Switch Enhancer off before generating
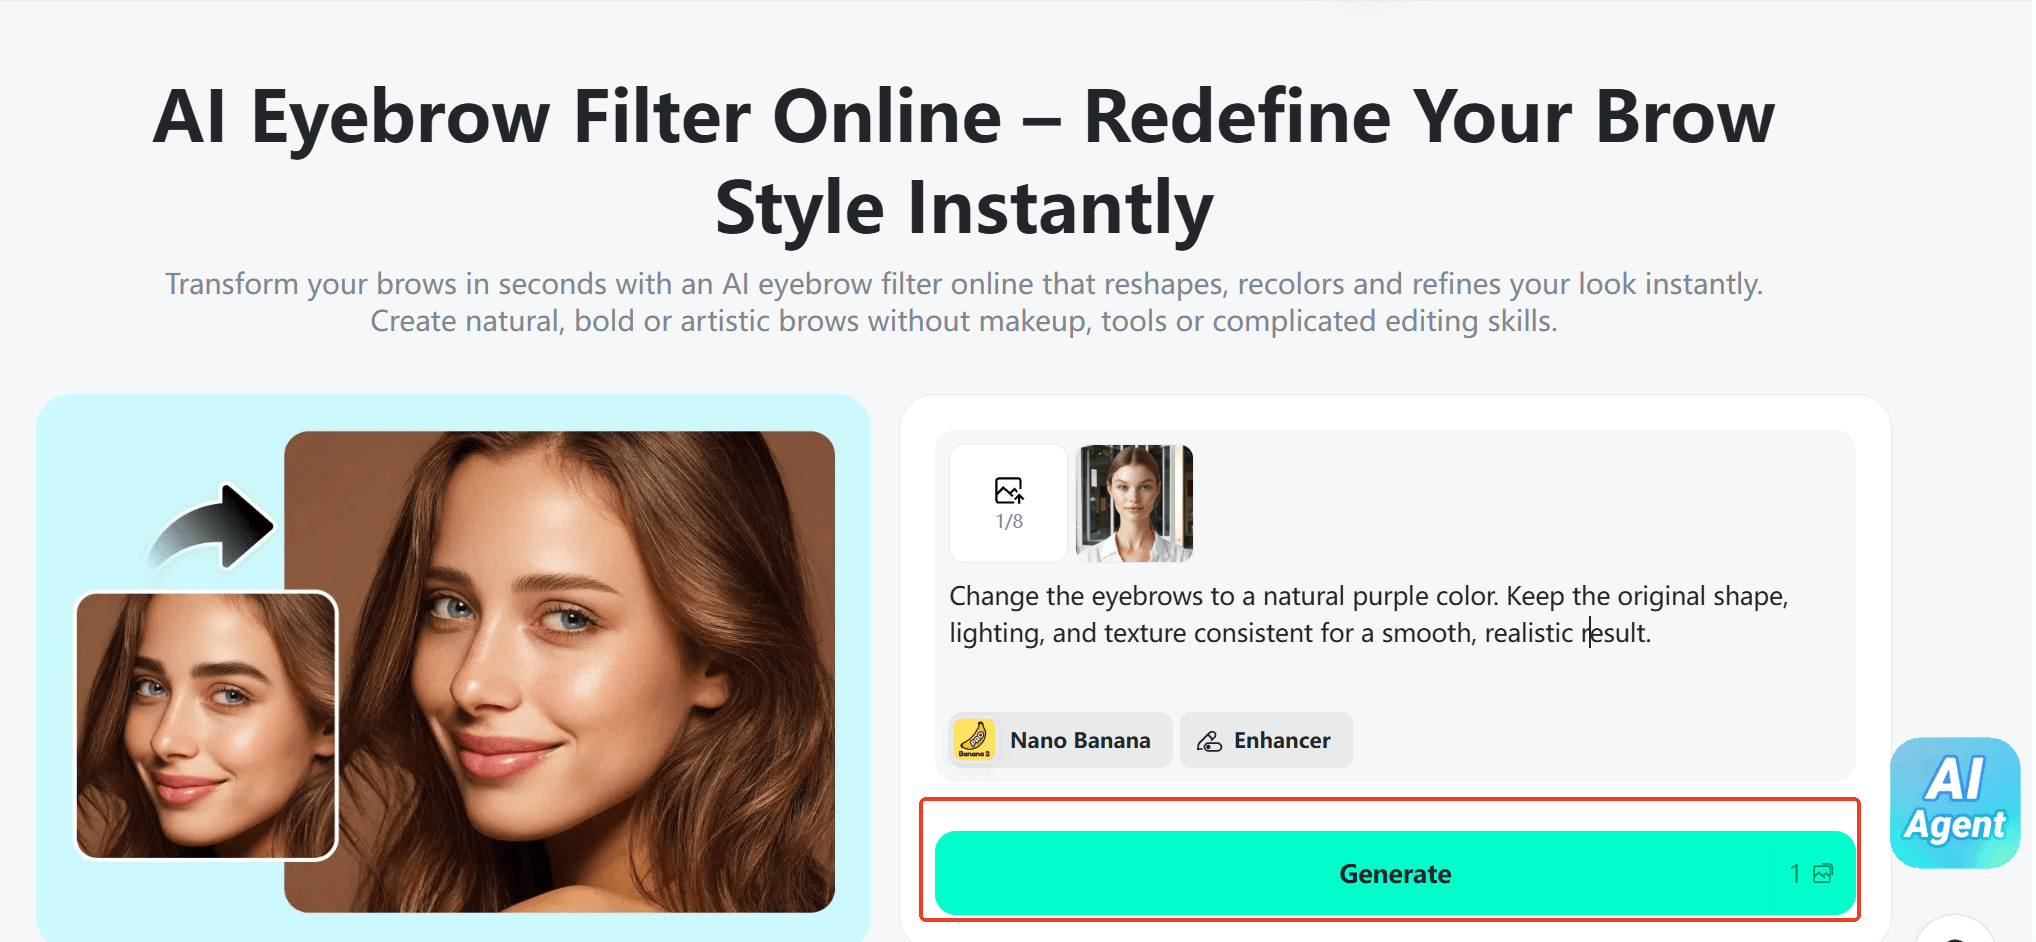Viewport: 2036px width, 942px height. pyautogui.click(x=1266, y=740)
